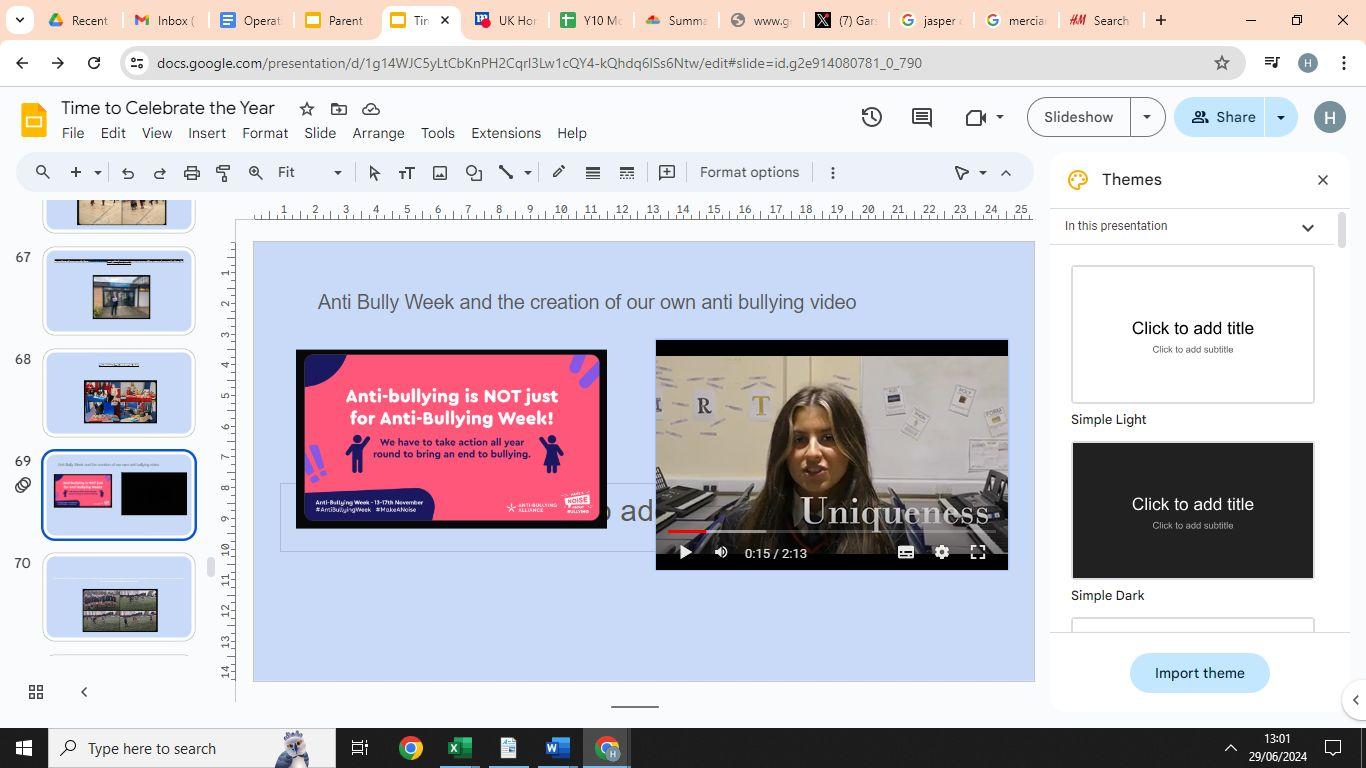Screen dimensions: 1366x768
Task: Redo the last action
Action: tap(159, 173)
